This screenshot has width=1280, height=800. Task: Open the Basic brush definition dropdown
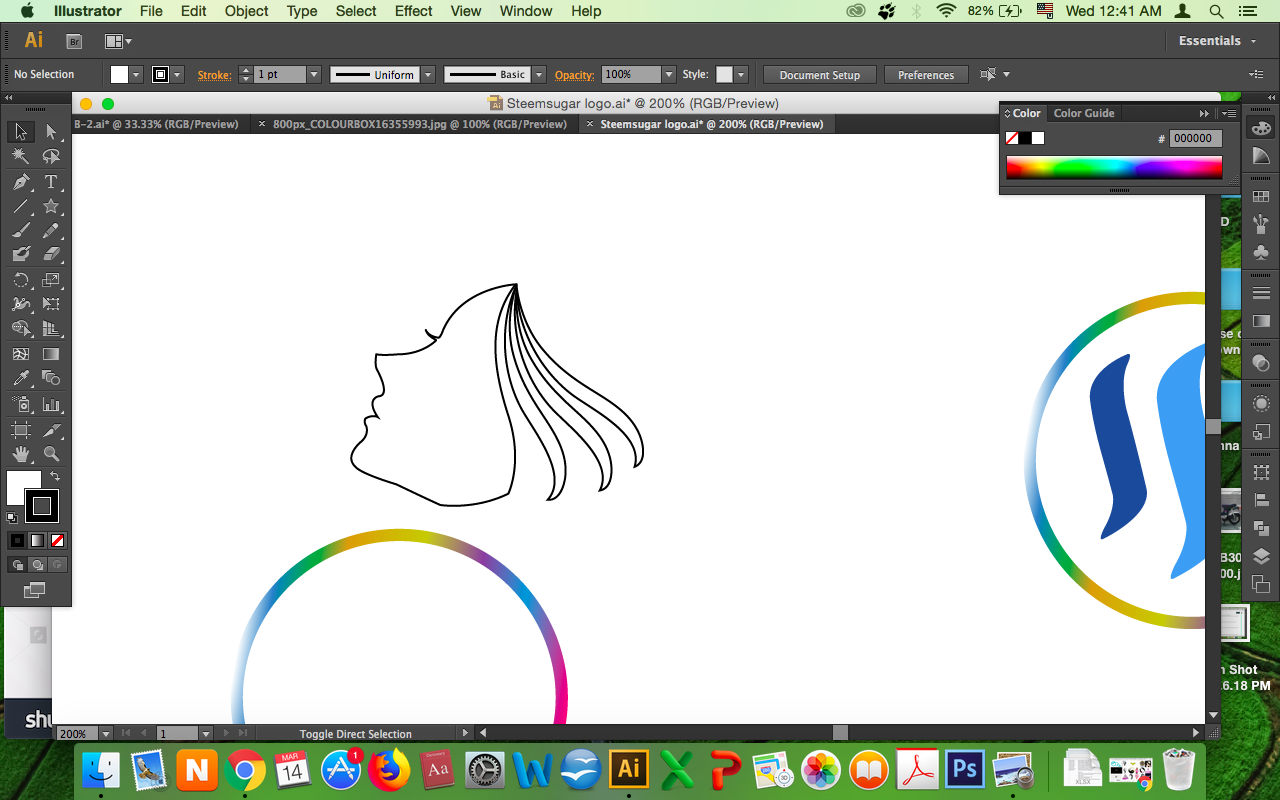[539, 75]
